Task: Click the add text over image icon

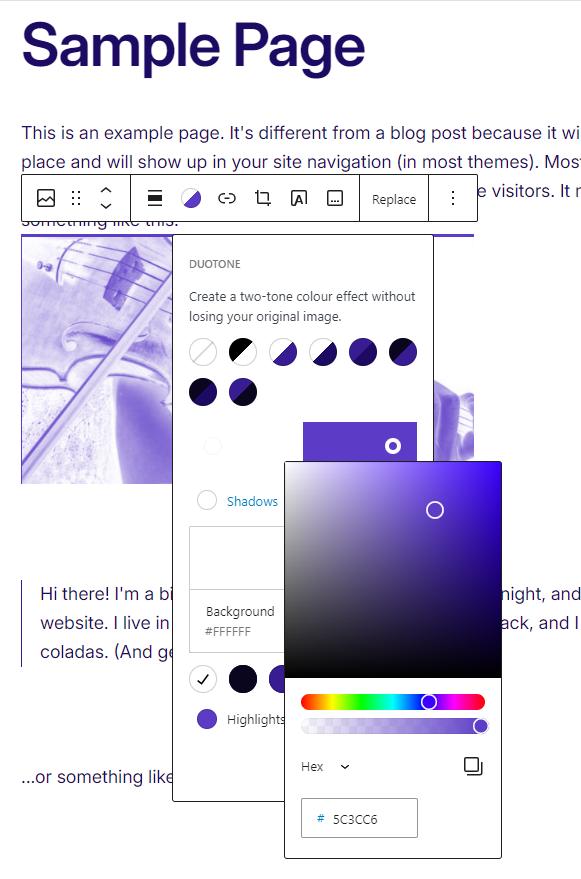Action: coord(299,198)
